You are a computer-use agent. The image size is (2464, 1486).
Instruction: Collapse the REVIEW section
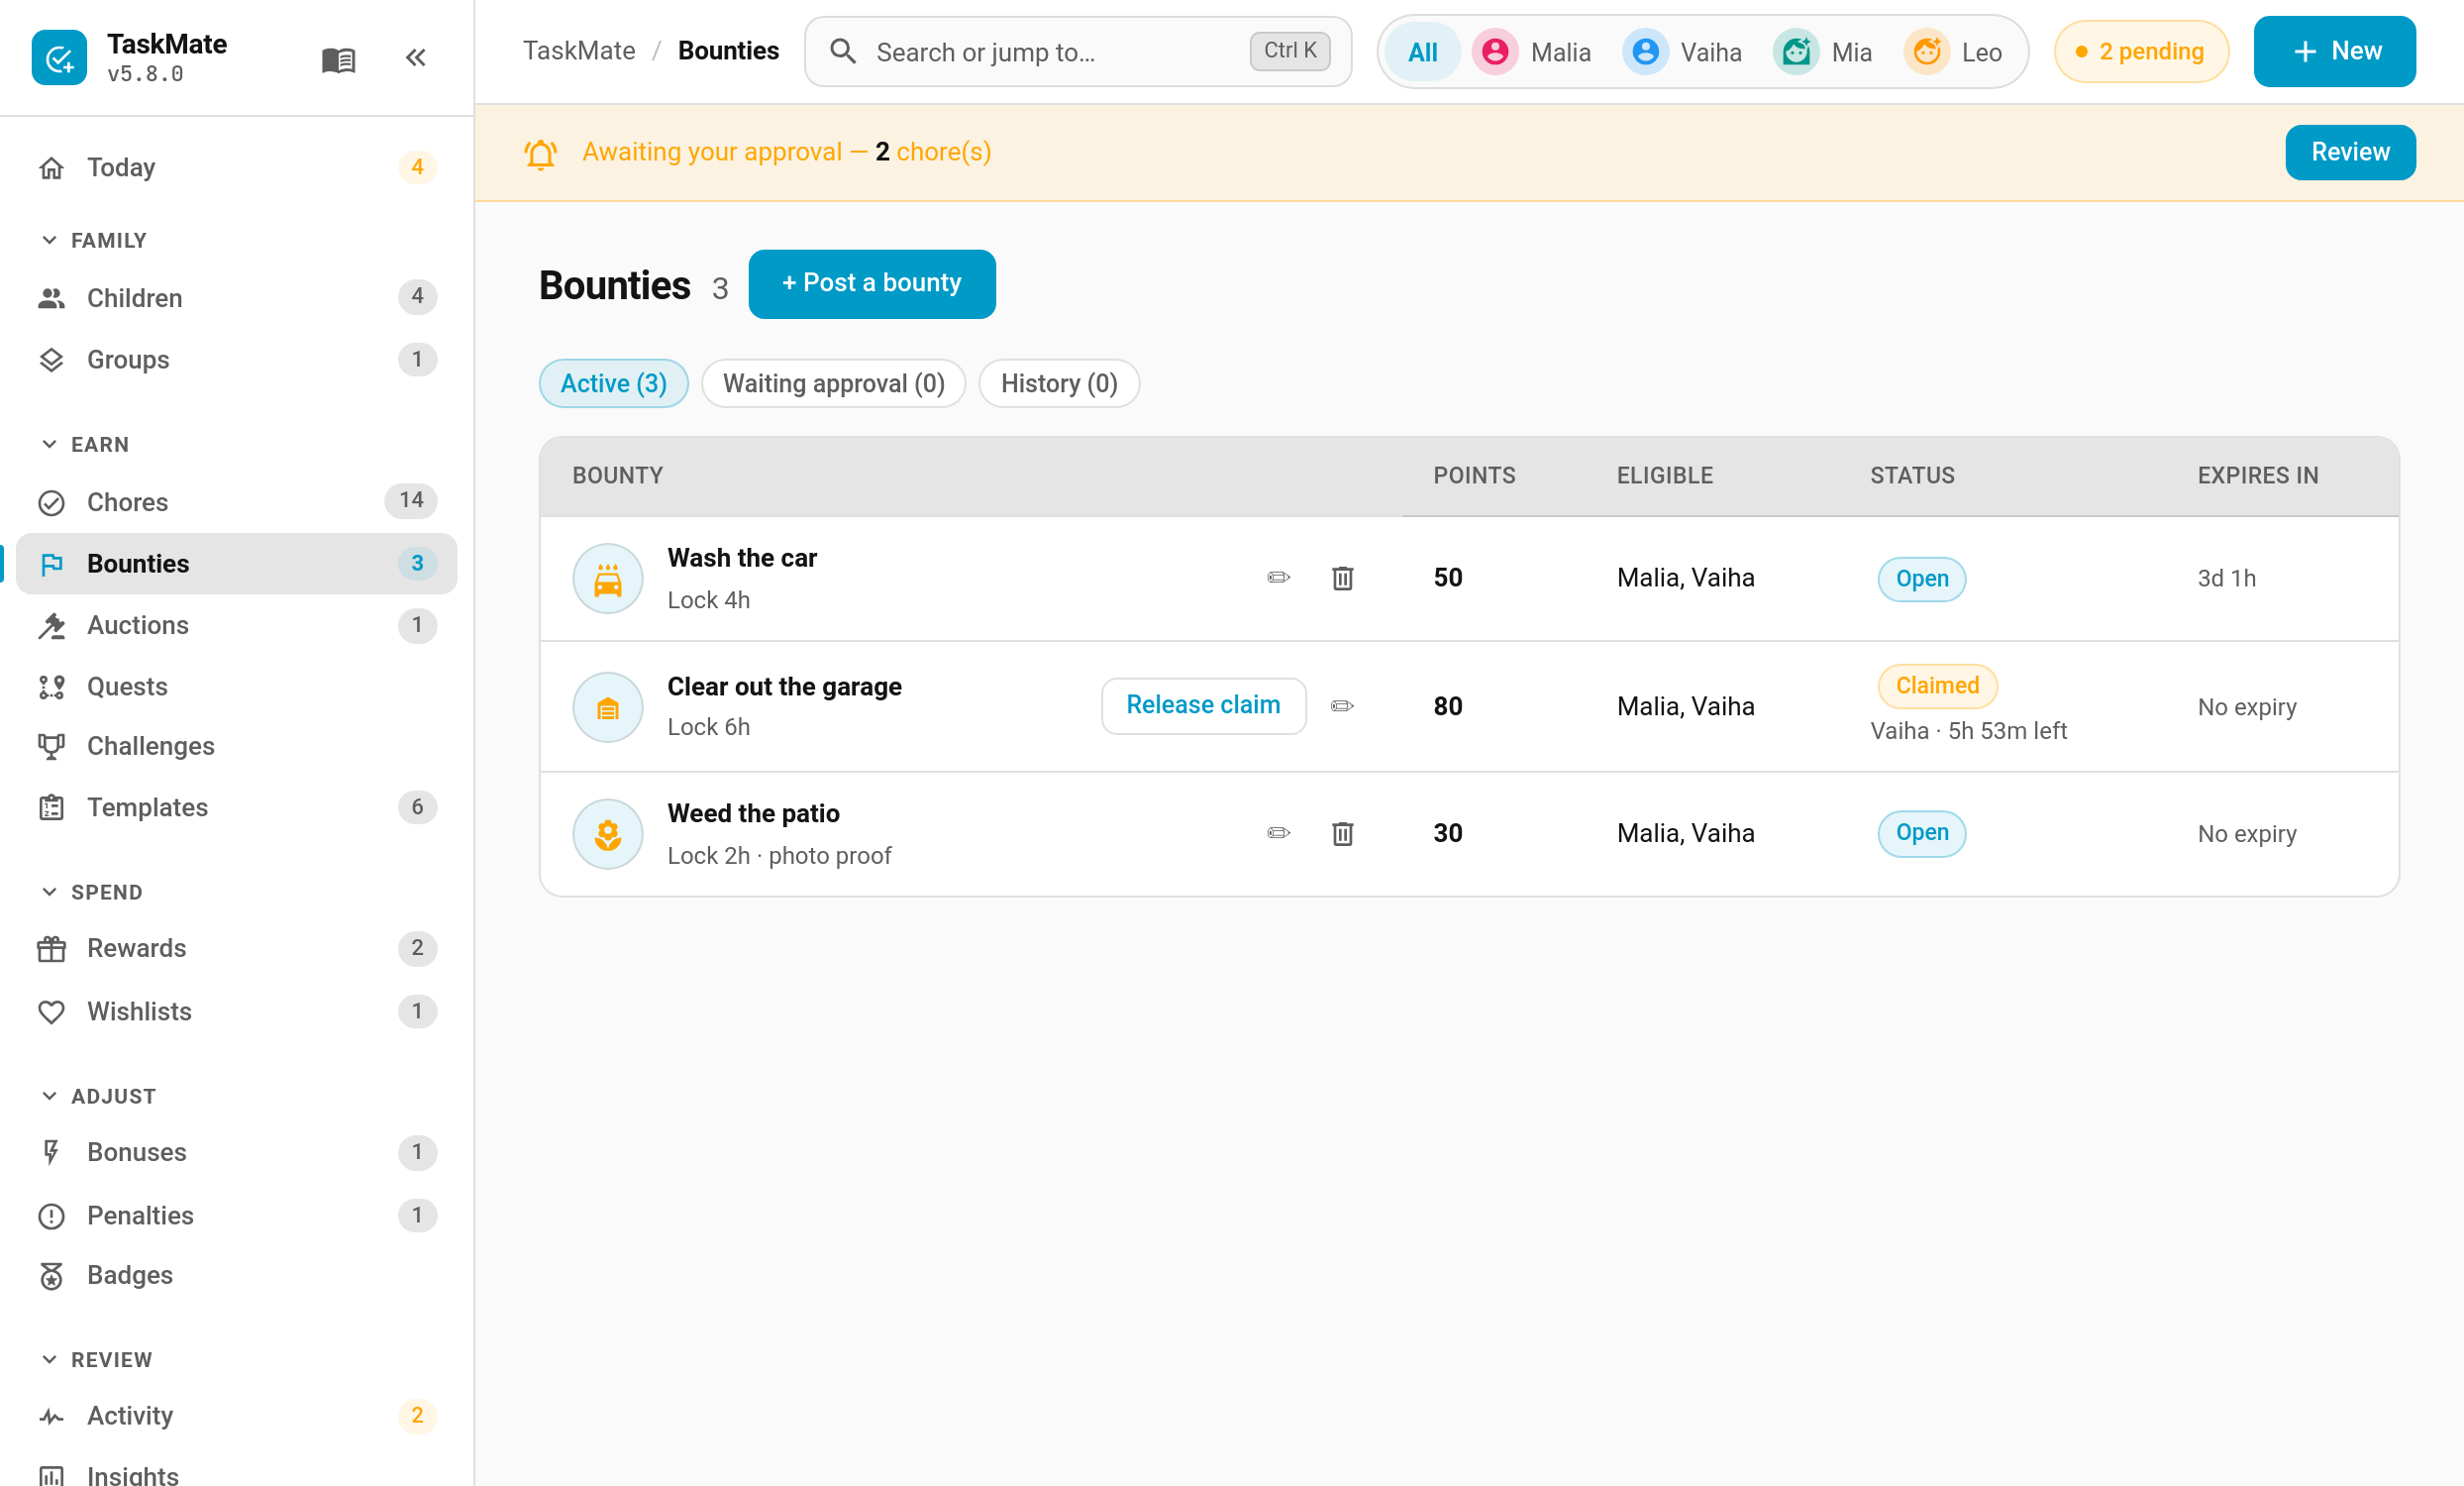point(96,1360)
